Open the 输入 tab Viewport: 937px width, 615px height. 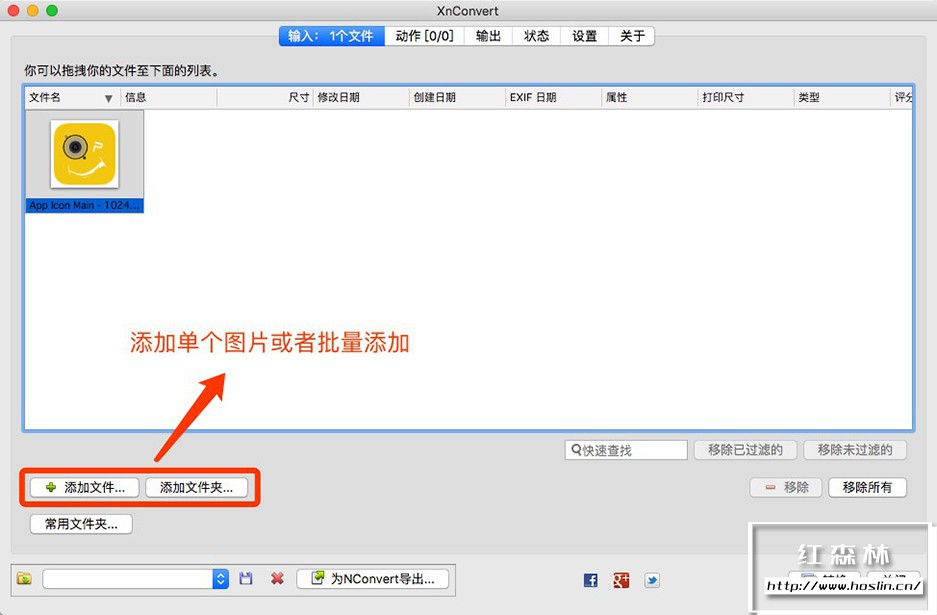click(332, 36)
